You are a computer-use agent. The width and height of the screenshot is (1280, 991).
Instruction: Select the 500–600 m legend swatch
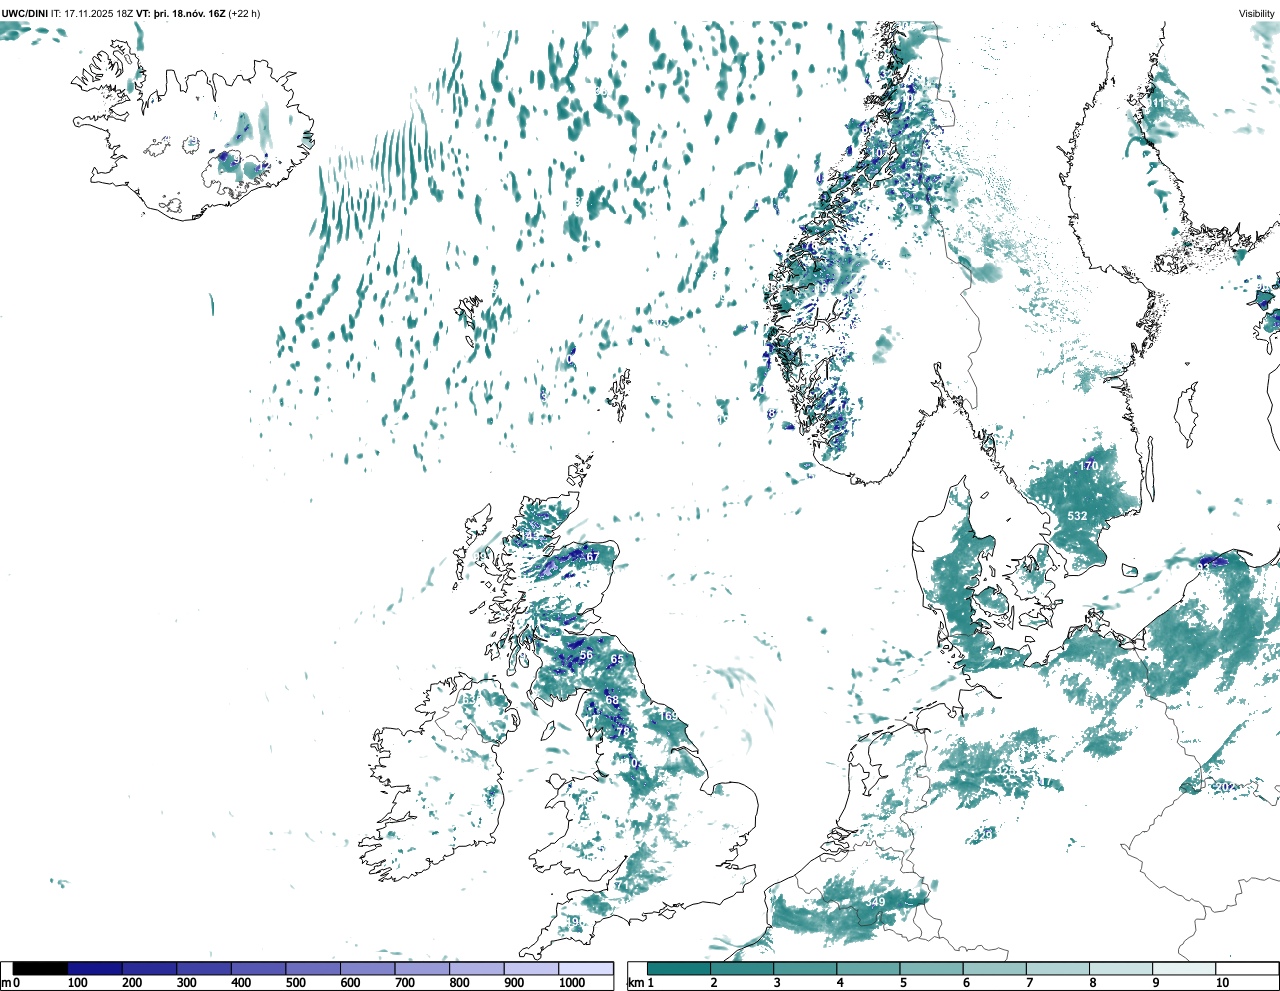313,968
